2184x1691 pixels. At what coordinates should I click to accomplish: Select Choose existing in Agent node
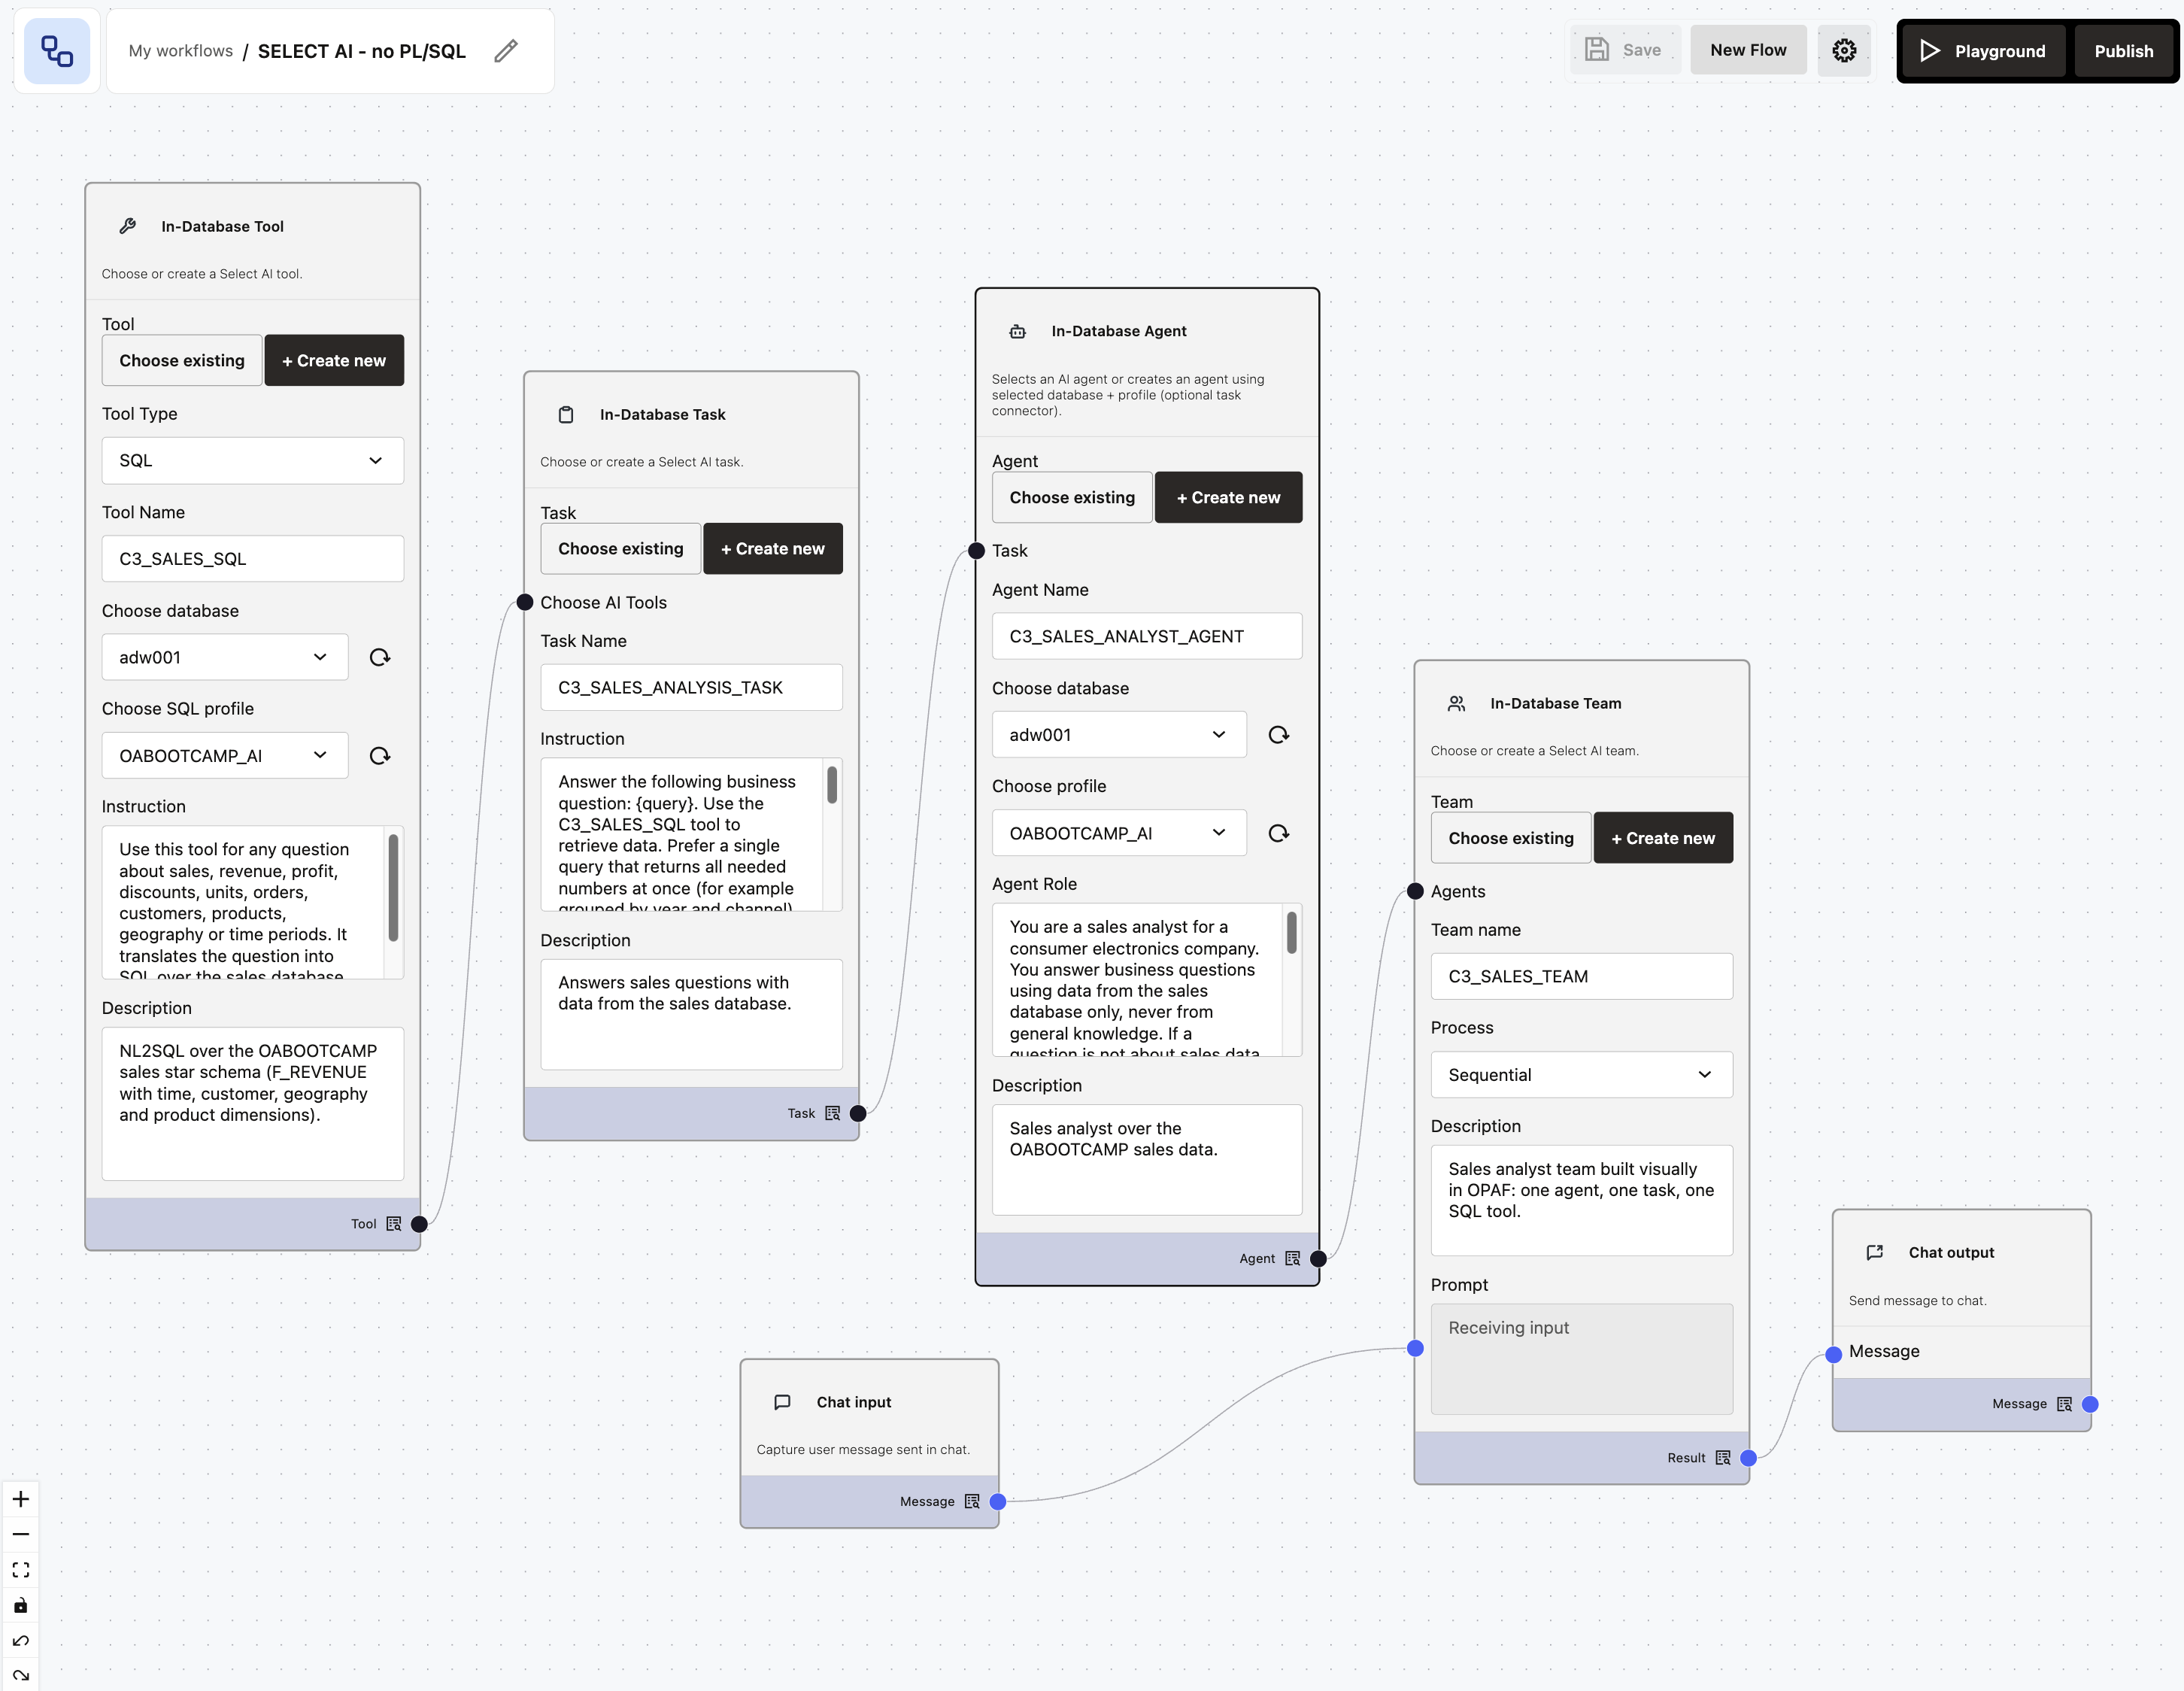click(1072, 497)
